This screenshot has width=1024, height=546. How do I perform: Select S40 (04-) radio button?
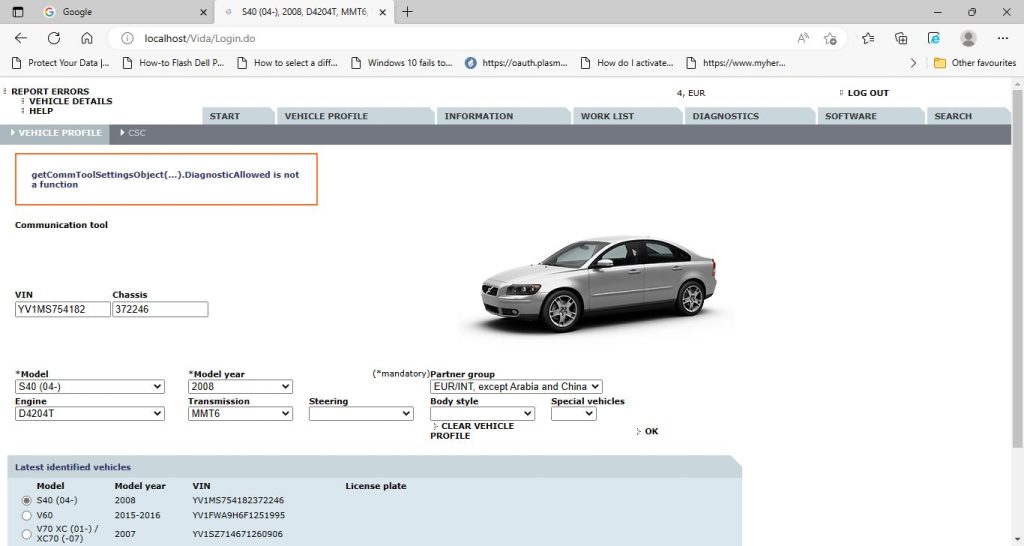[x=26, y=500]
